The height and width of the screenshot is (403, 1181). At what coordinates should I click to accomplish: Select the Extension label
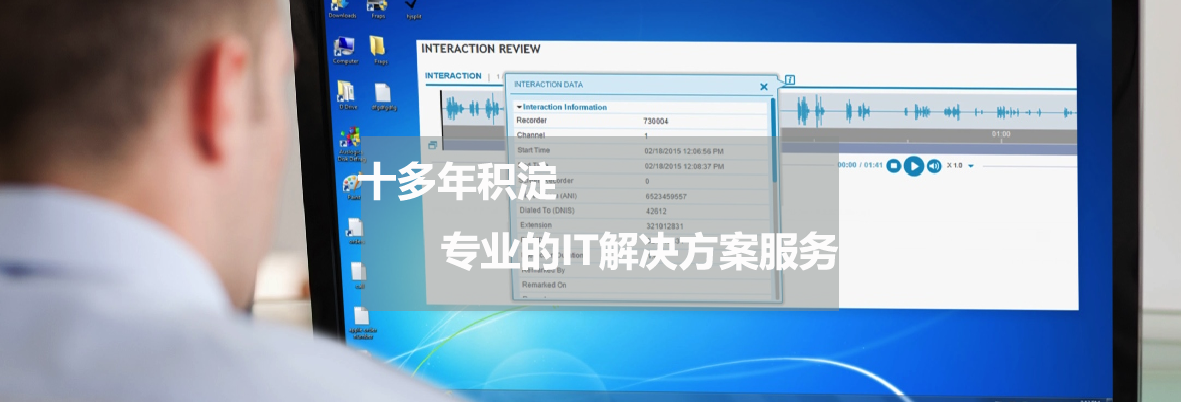536,225
